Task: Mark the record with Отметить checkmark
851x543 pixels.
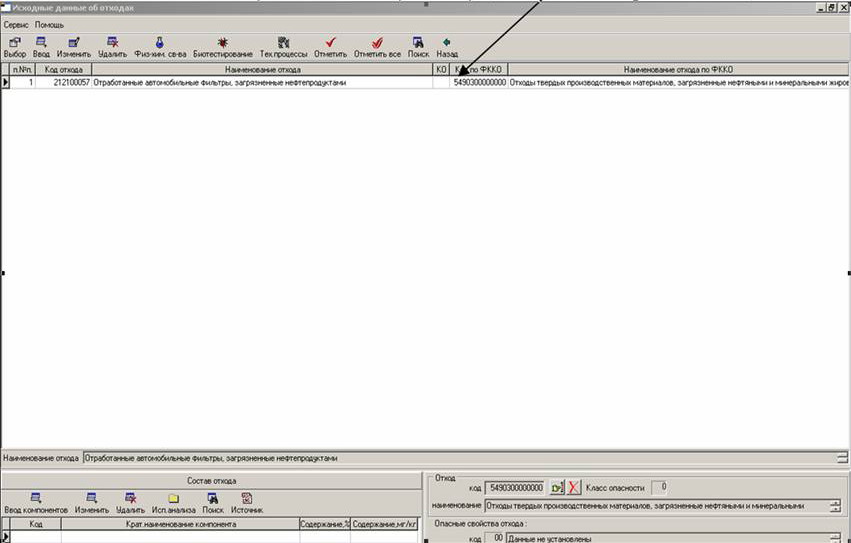Action: click(330, 43)
